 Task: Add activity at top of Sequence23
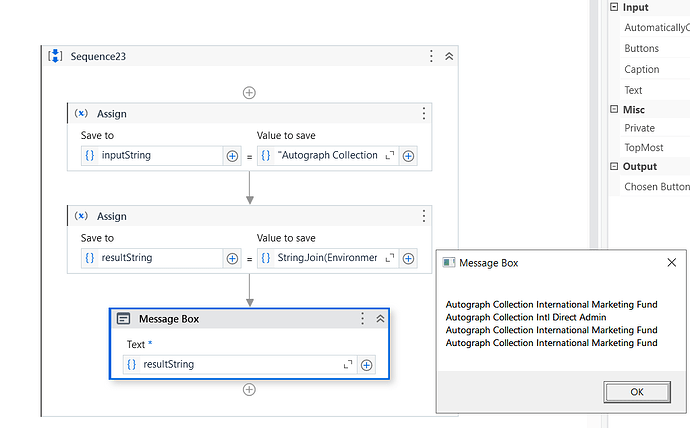tap(249, 93)
